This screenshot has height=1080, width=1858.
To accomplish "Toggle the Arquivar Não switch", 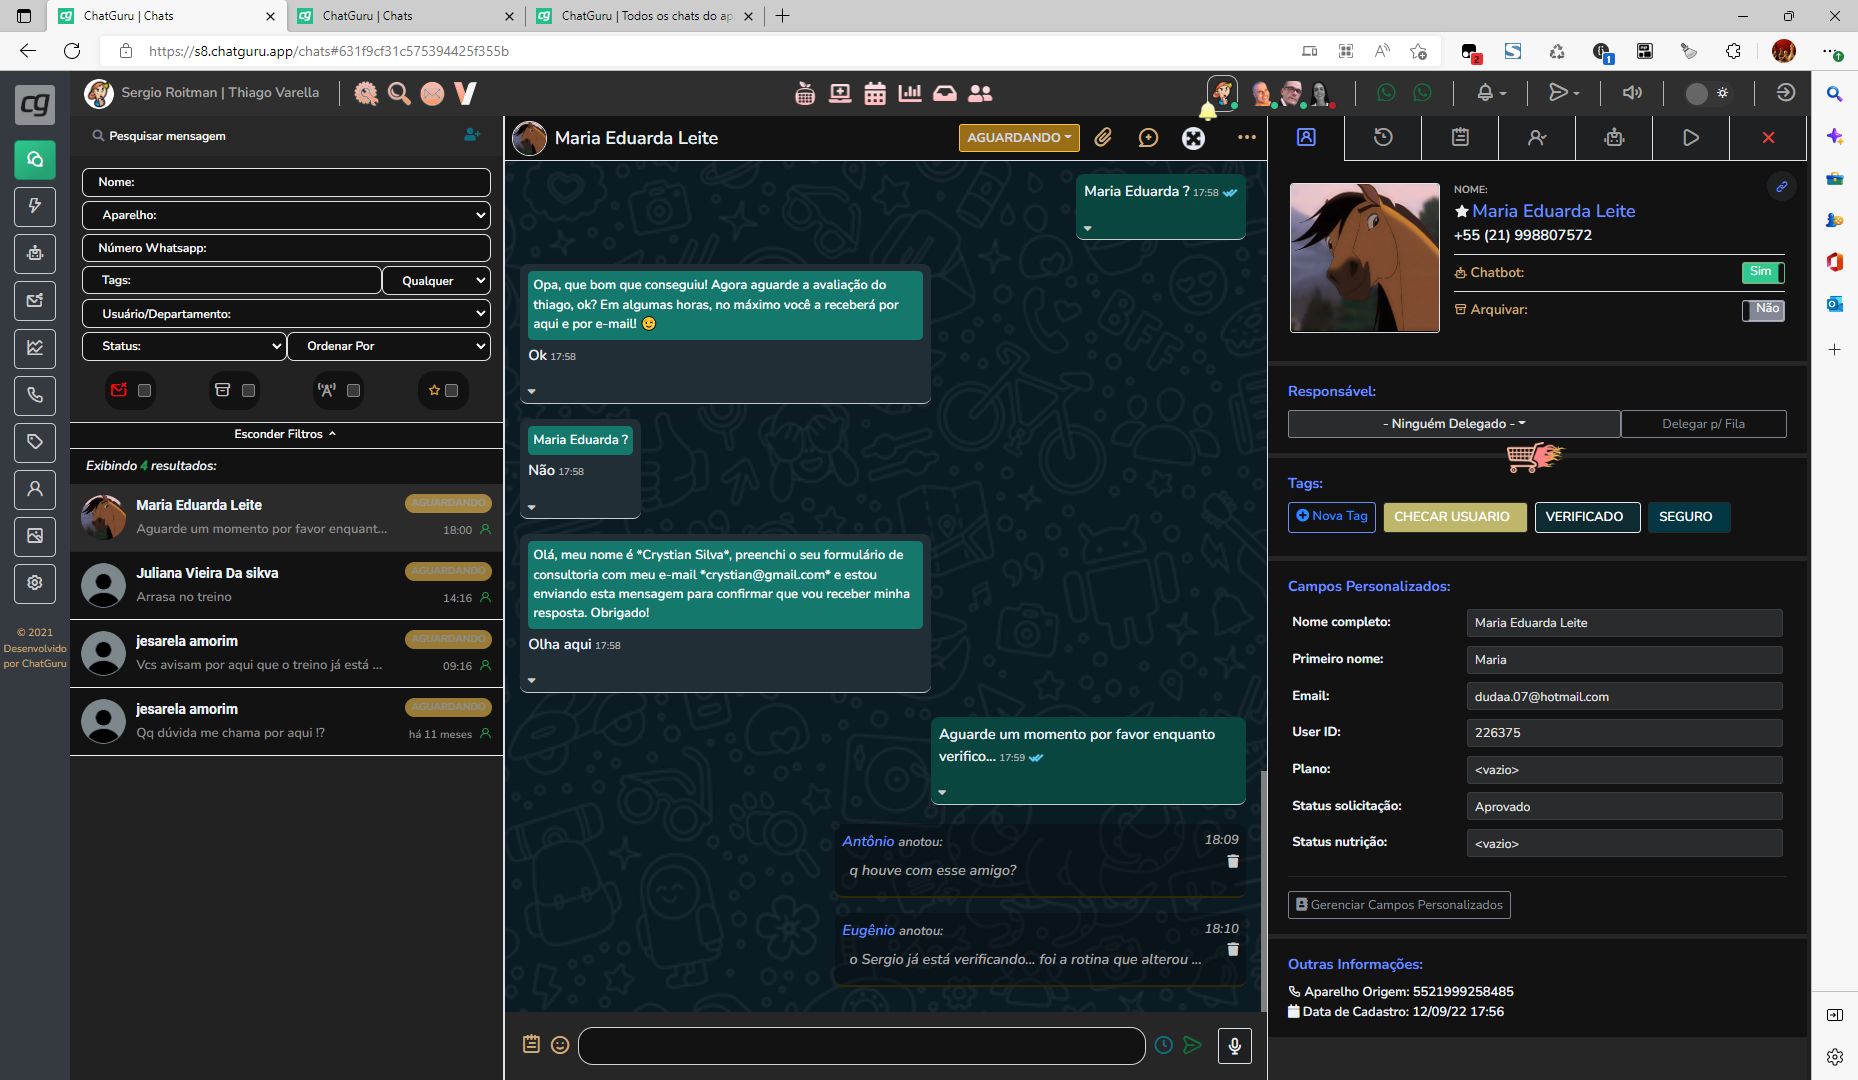I will (1762, 310).
